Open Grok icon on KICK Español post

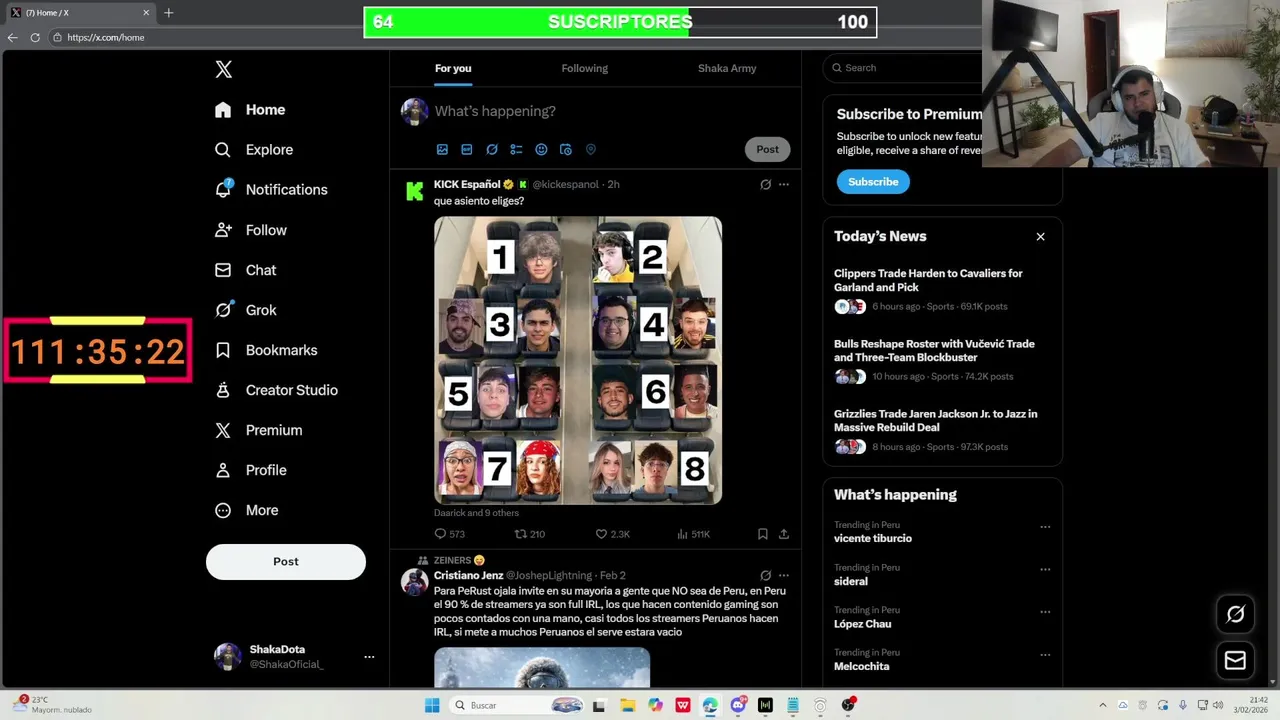[765, 185]
